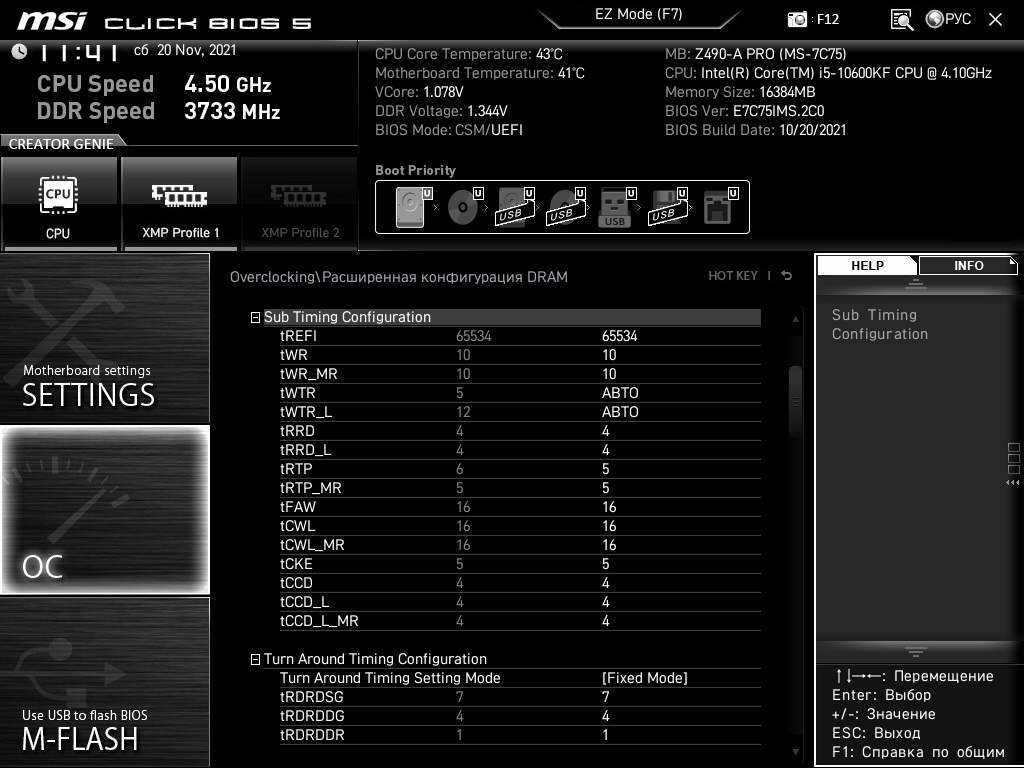Edit the tWR timing value
Image resolution: width=1024 pixels, height=768 pixels.
click(609, 355)
